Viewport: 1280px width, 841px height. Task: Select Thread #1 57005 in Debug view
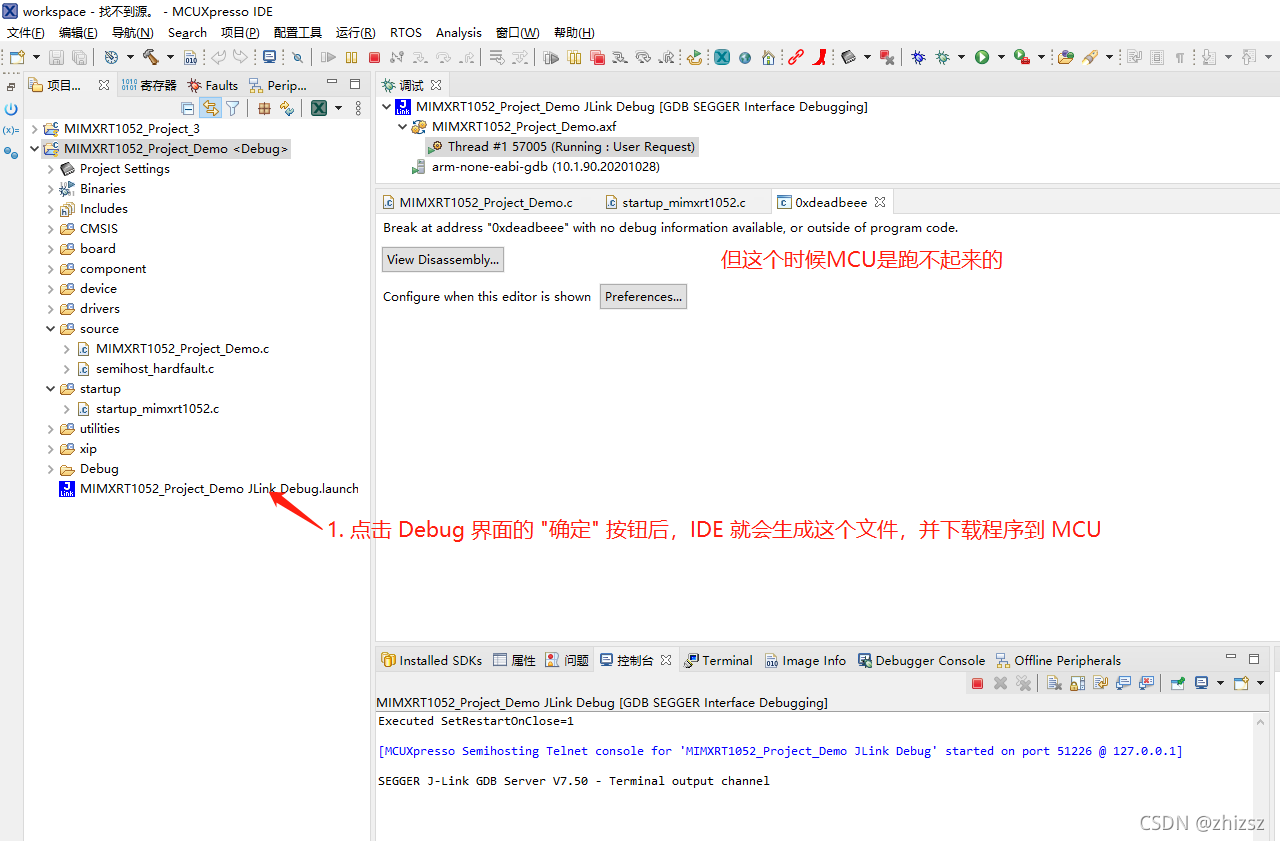pos(562,147)
